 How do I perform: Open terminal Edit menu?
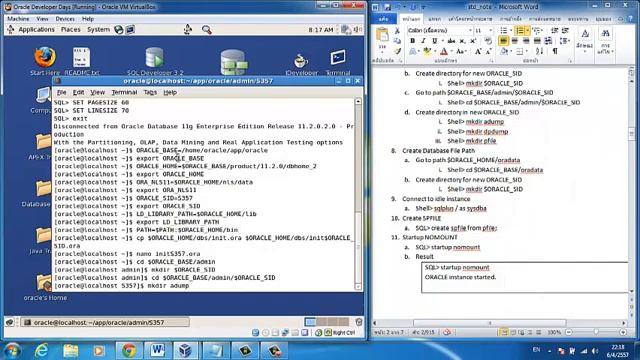(78, 92)
